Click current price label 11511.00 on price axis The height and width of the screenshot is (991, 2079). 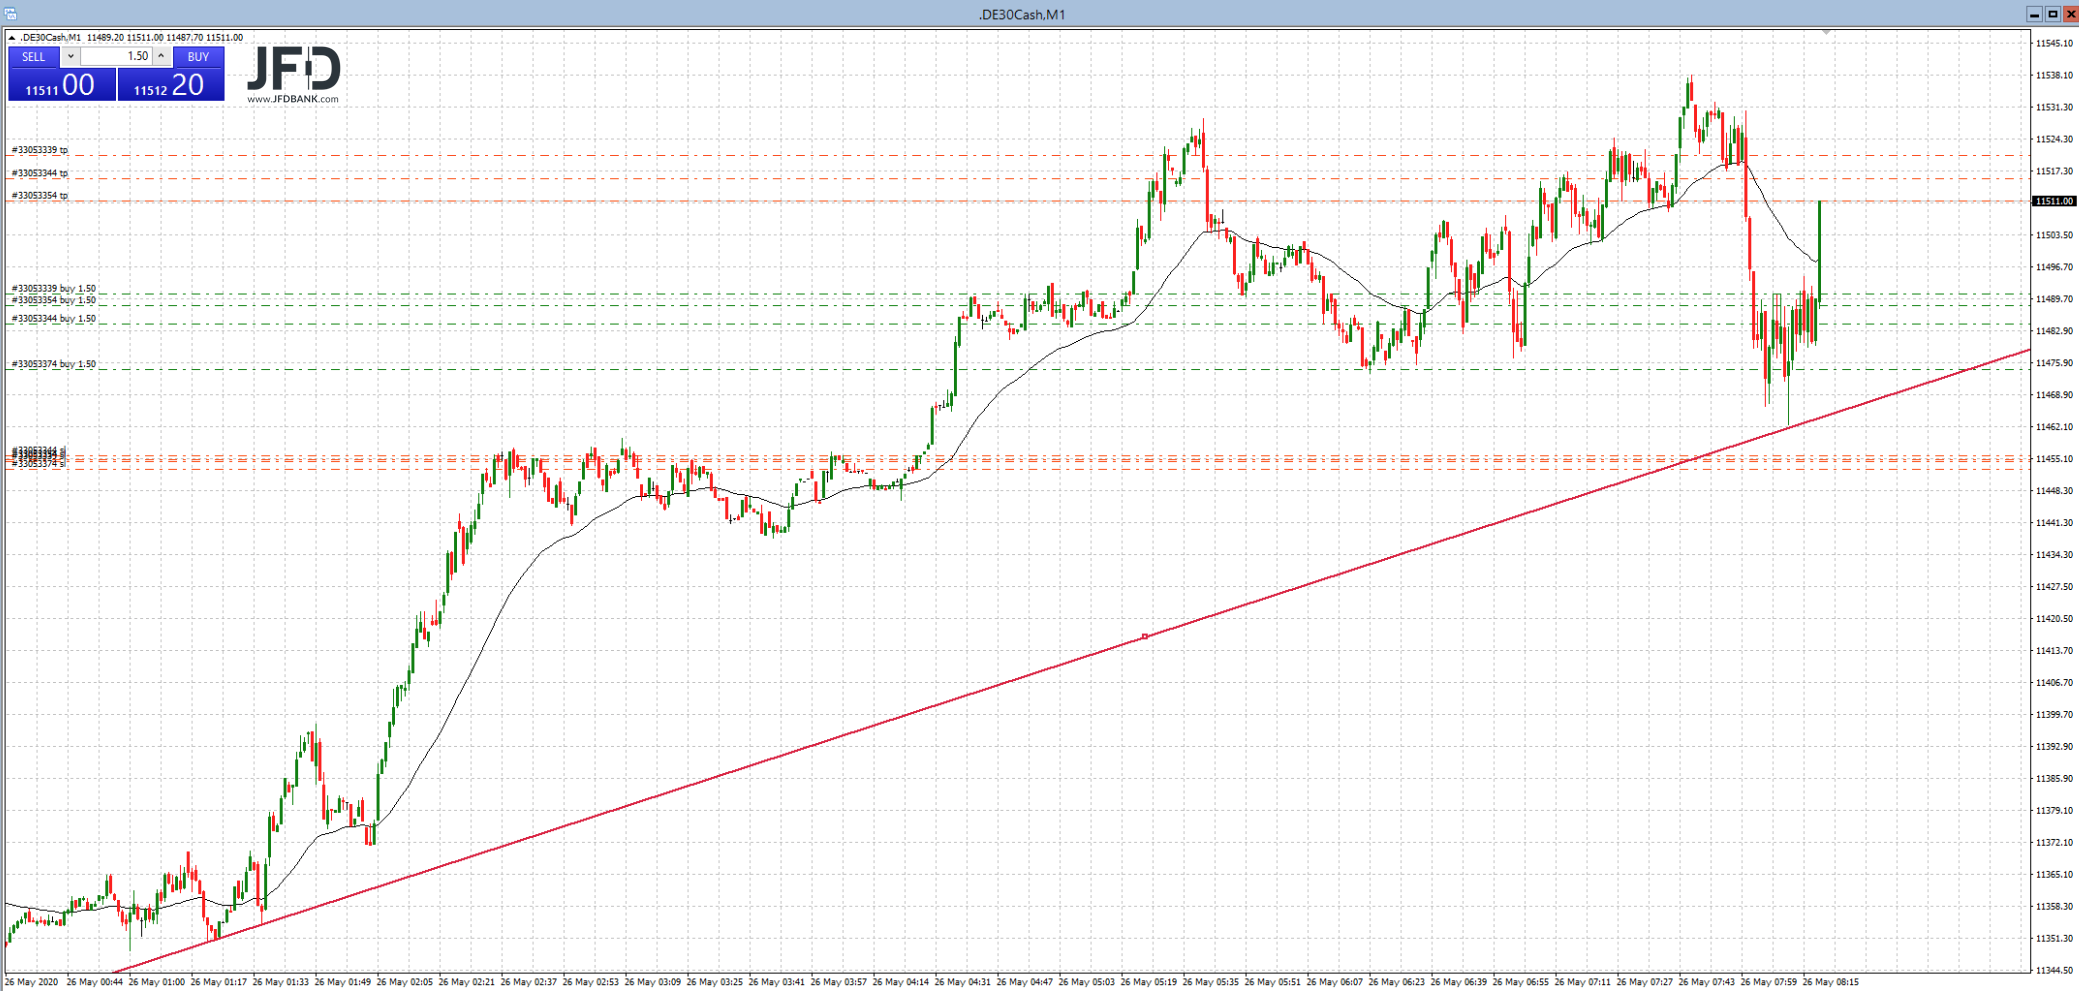(x=2053, y=201)
